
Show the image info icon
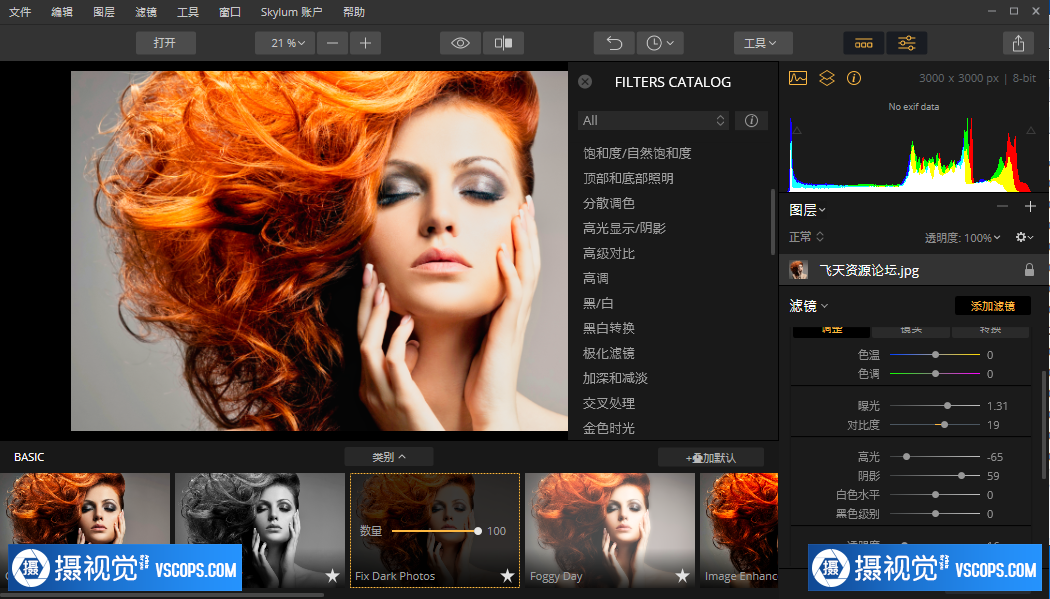[x=854, y=78]
